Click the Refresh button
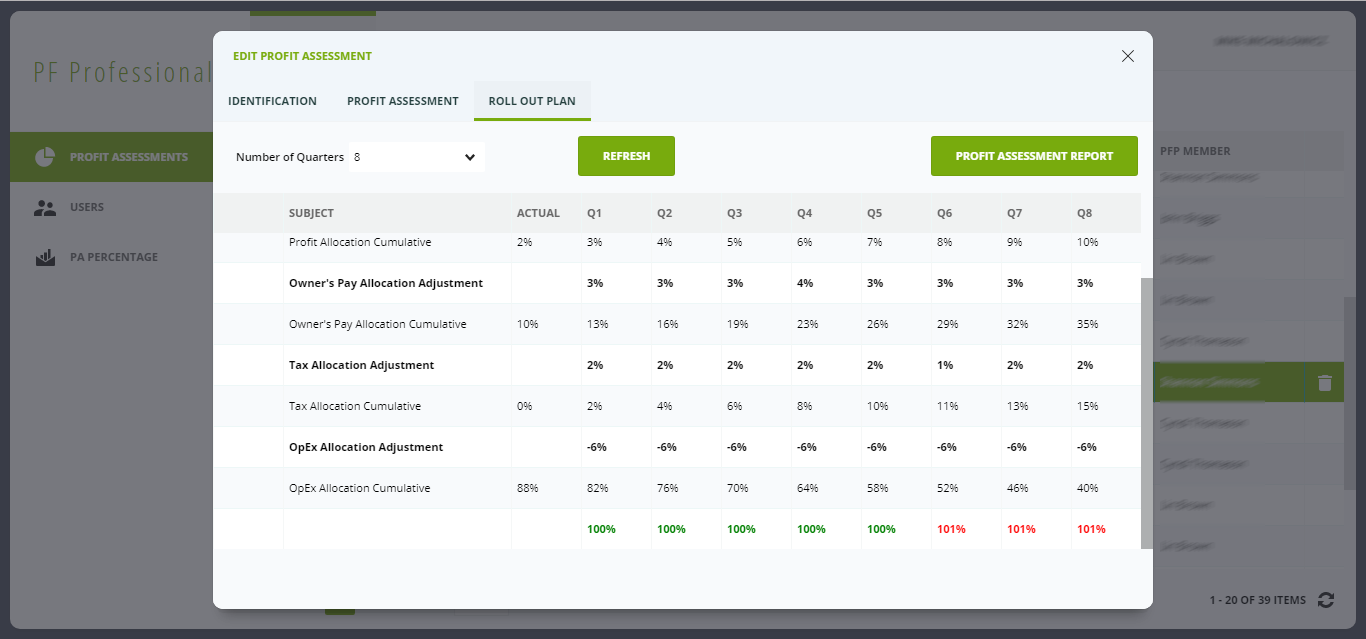The image size is (1366, 639). pos(626,156)
